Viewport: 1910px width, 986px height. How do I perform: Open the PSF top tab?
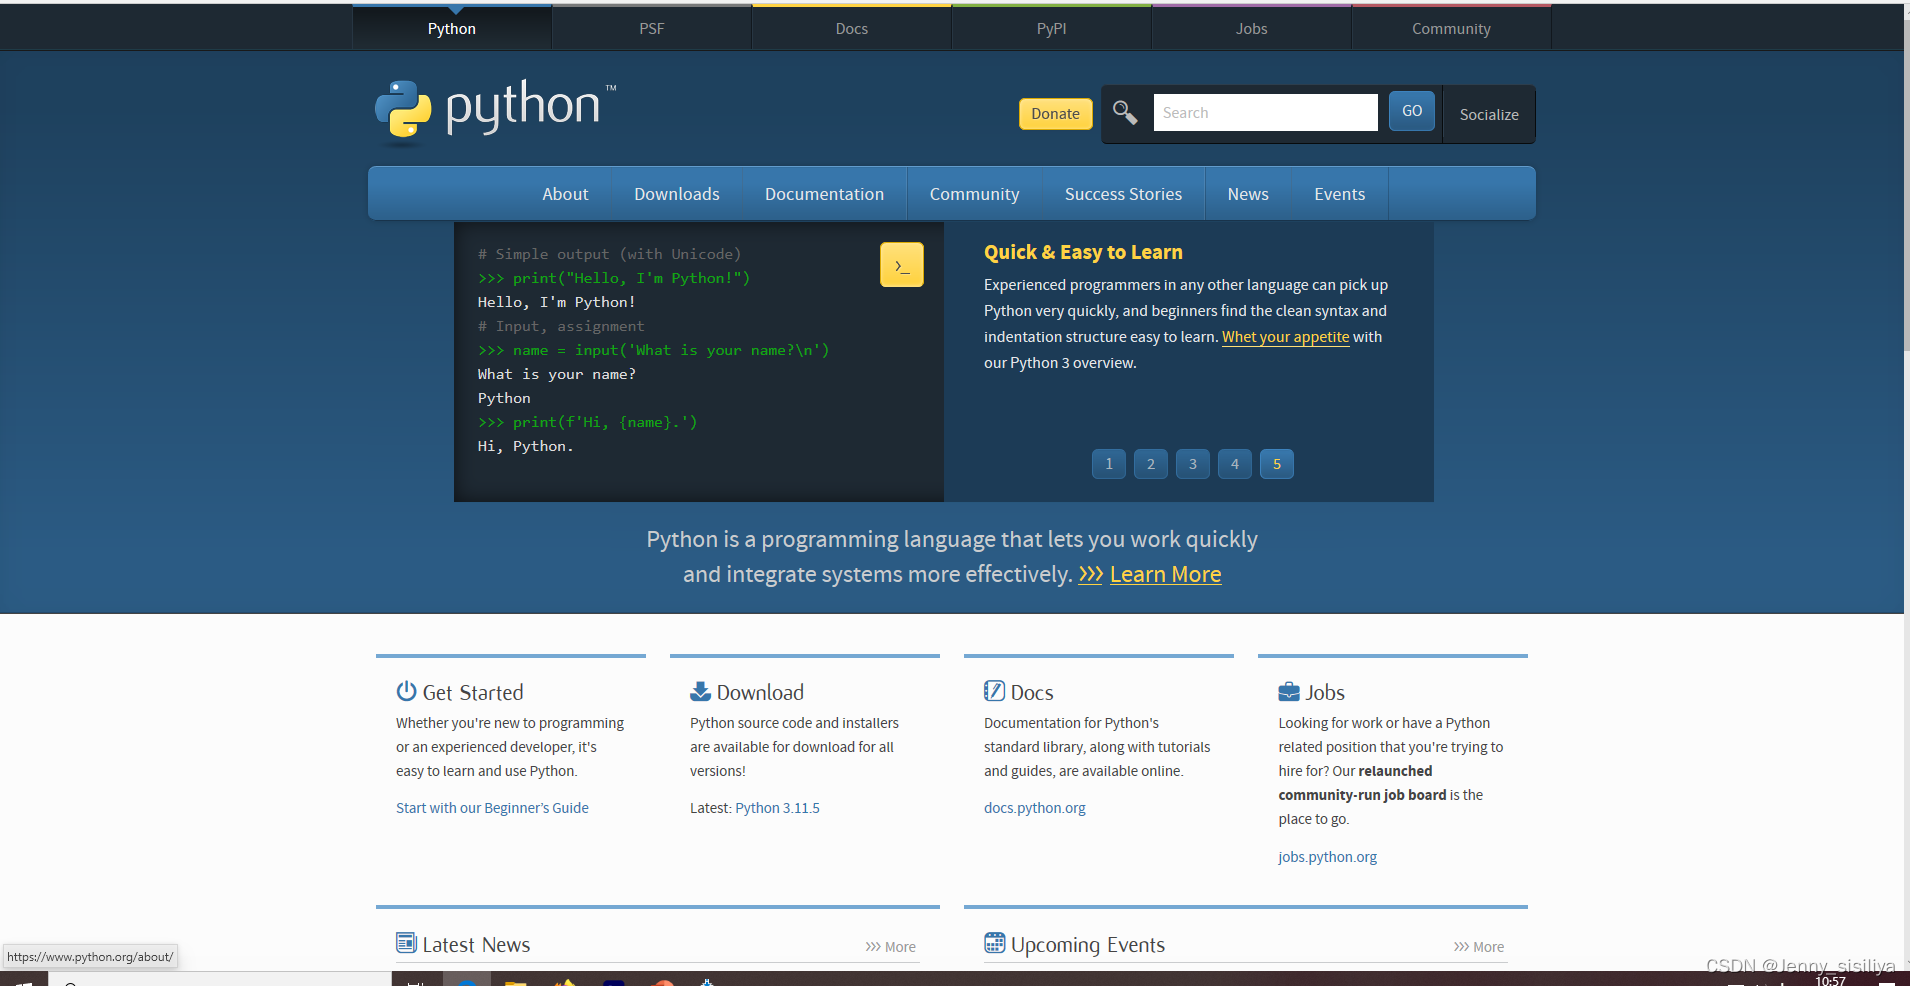pyautogui.click(x=652, y=28)
